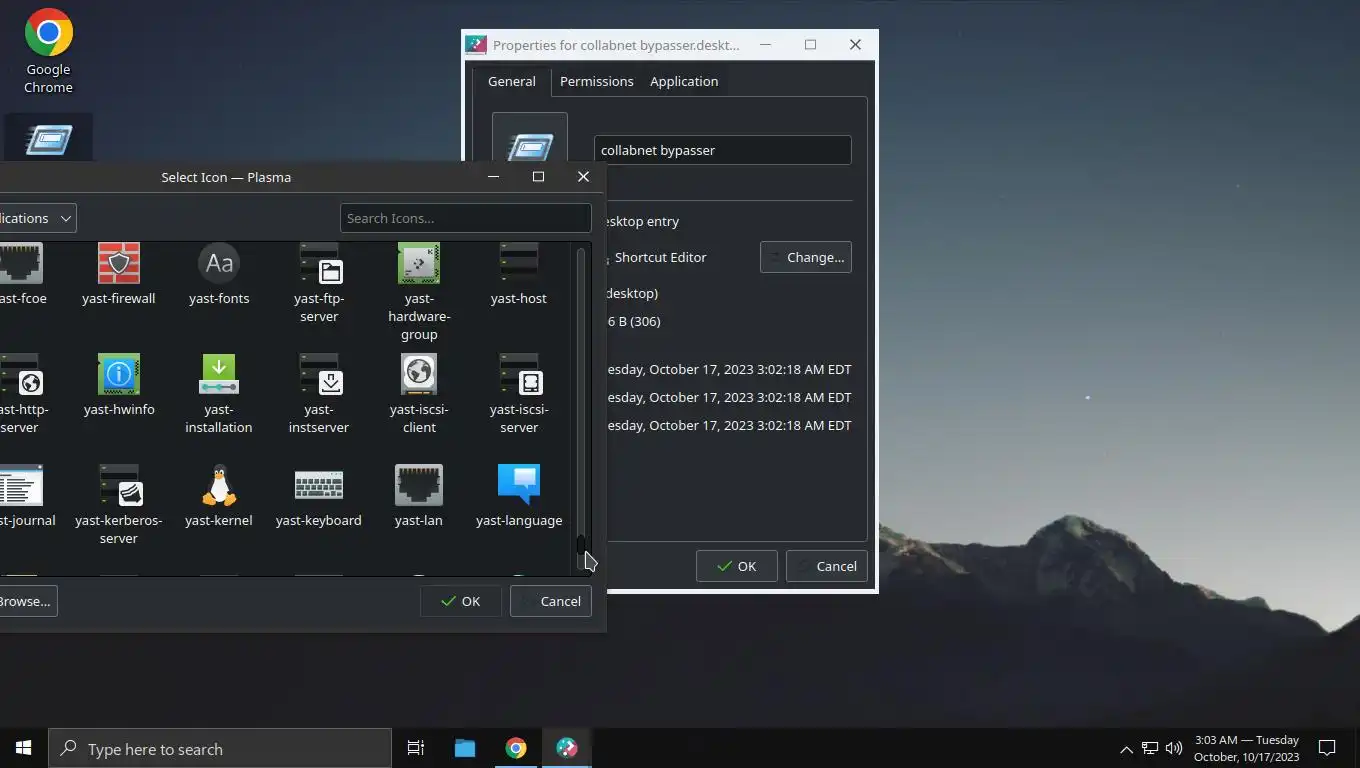Click Browse in Select Icon dialog
The width and height of the screenshot is (1360, 768).
coord(28,601)
